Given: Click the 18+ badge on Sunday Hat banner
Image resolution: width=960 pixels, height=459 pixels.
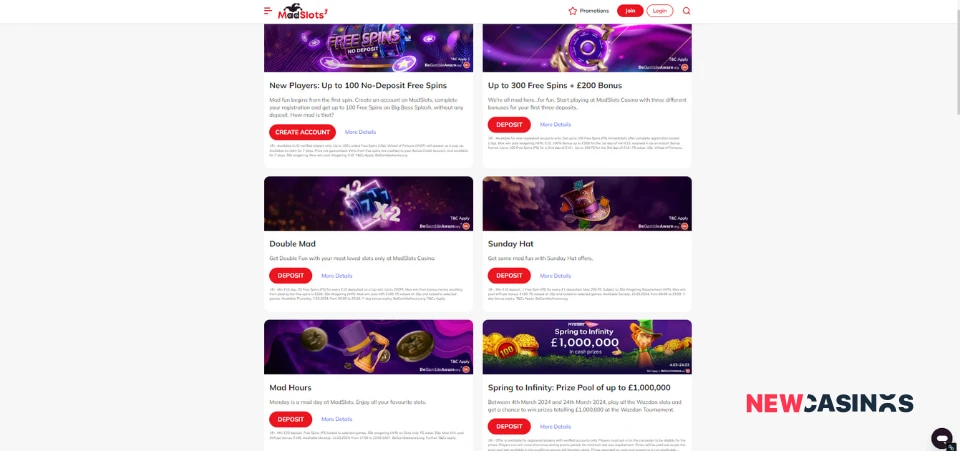Looking at the screenshot, I should click(x=684, y=226).
